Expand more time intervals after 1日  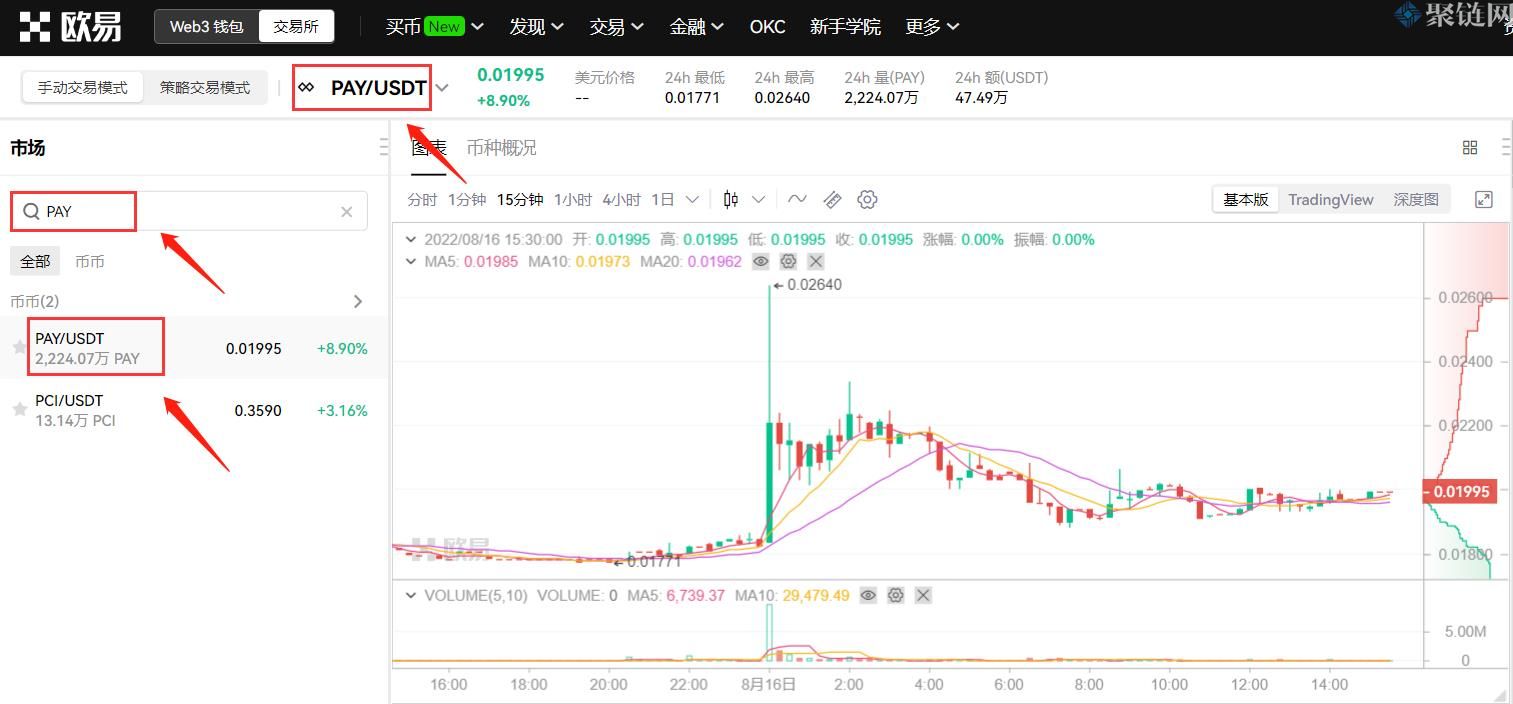tap(692, 199)
